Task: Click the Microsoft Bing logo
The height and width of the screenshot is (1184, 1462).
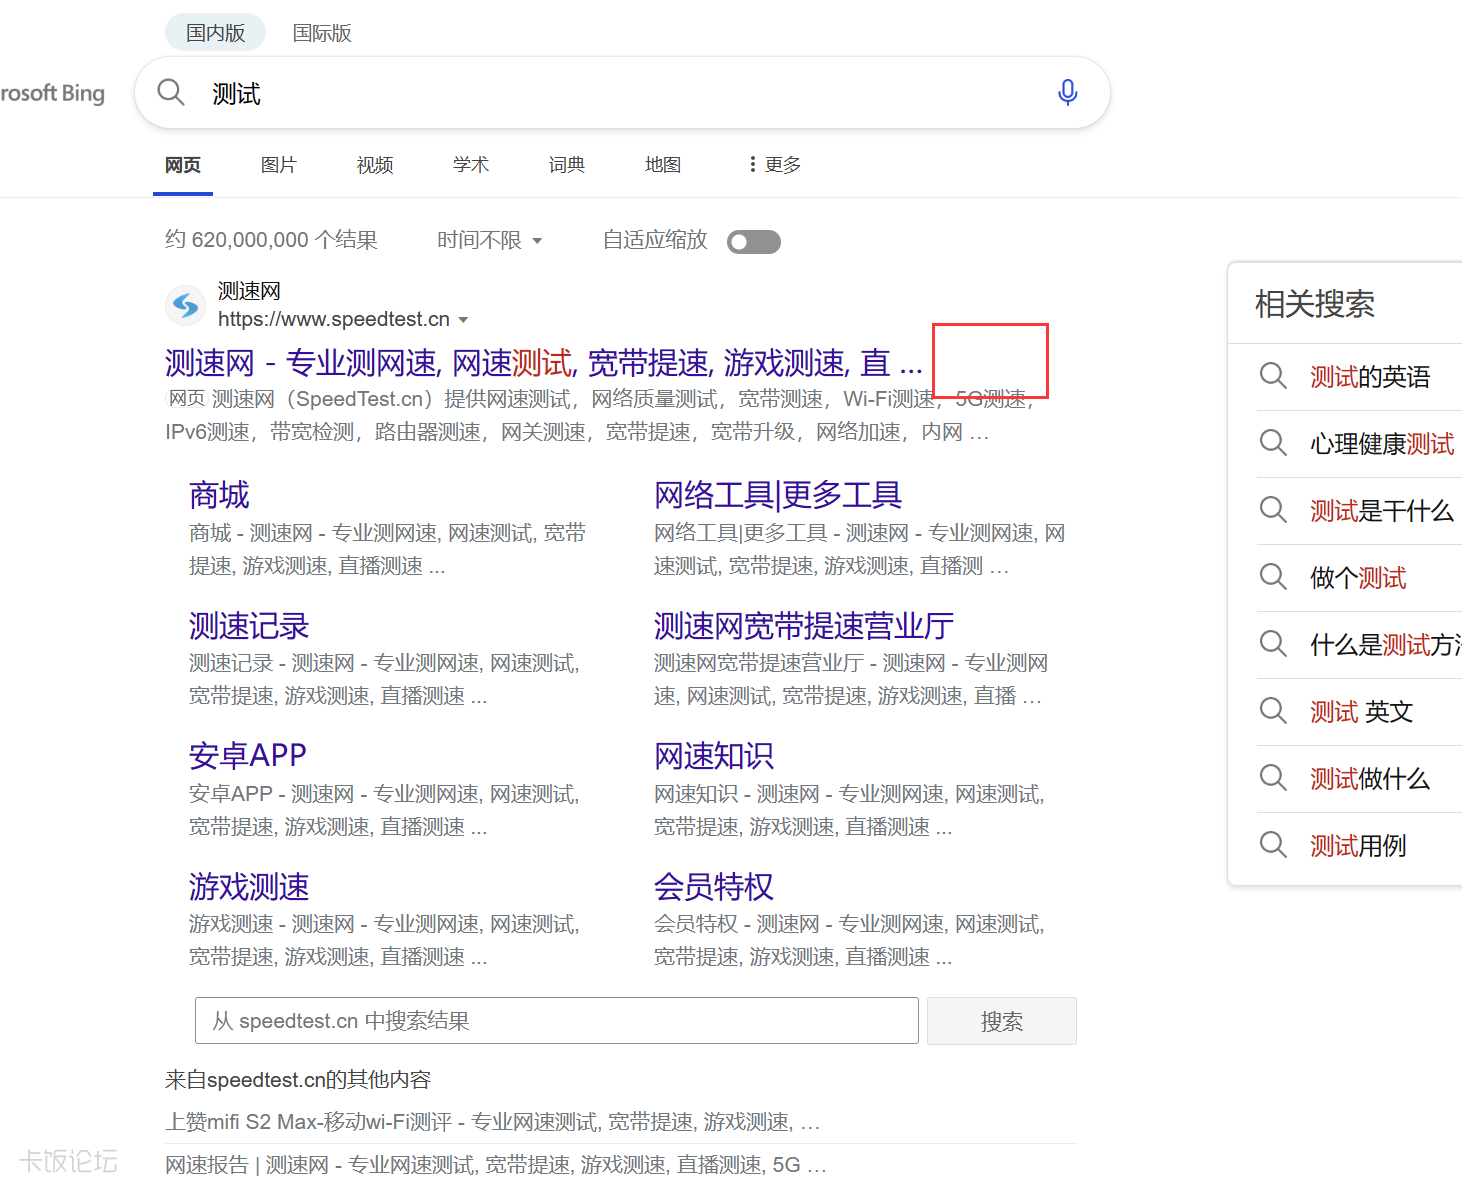Action: (x=52, y=93)
